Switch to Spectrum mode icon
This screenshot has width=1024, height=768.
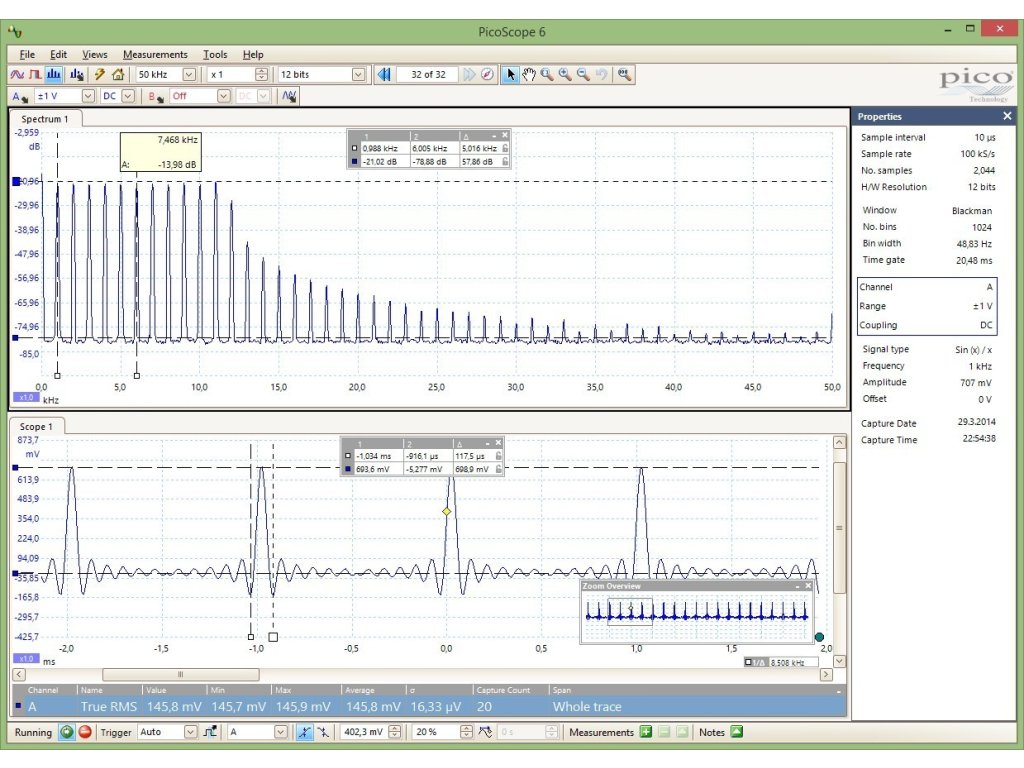tap(53, 74)
